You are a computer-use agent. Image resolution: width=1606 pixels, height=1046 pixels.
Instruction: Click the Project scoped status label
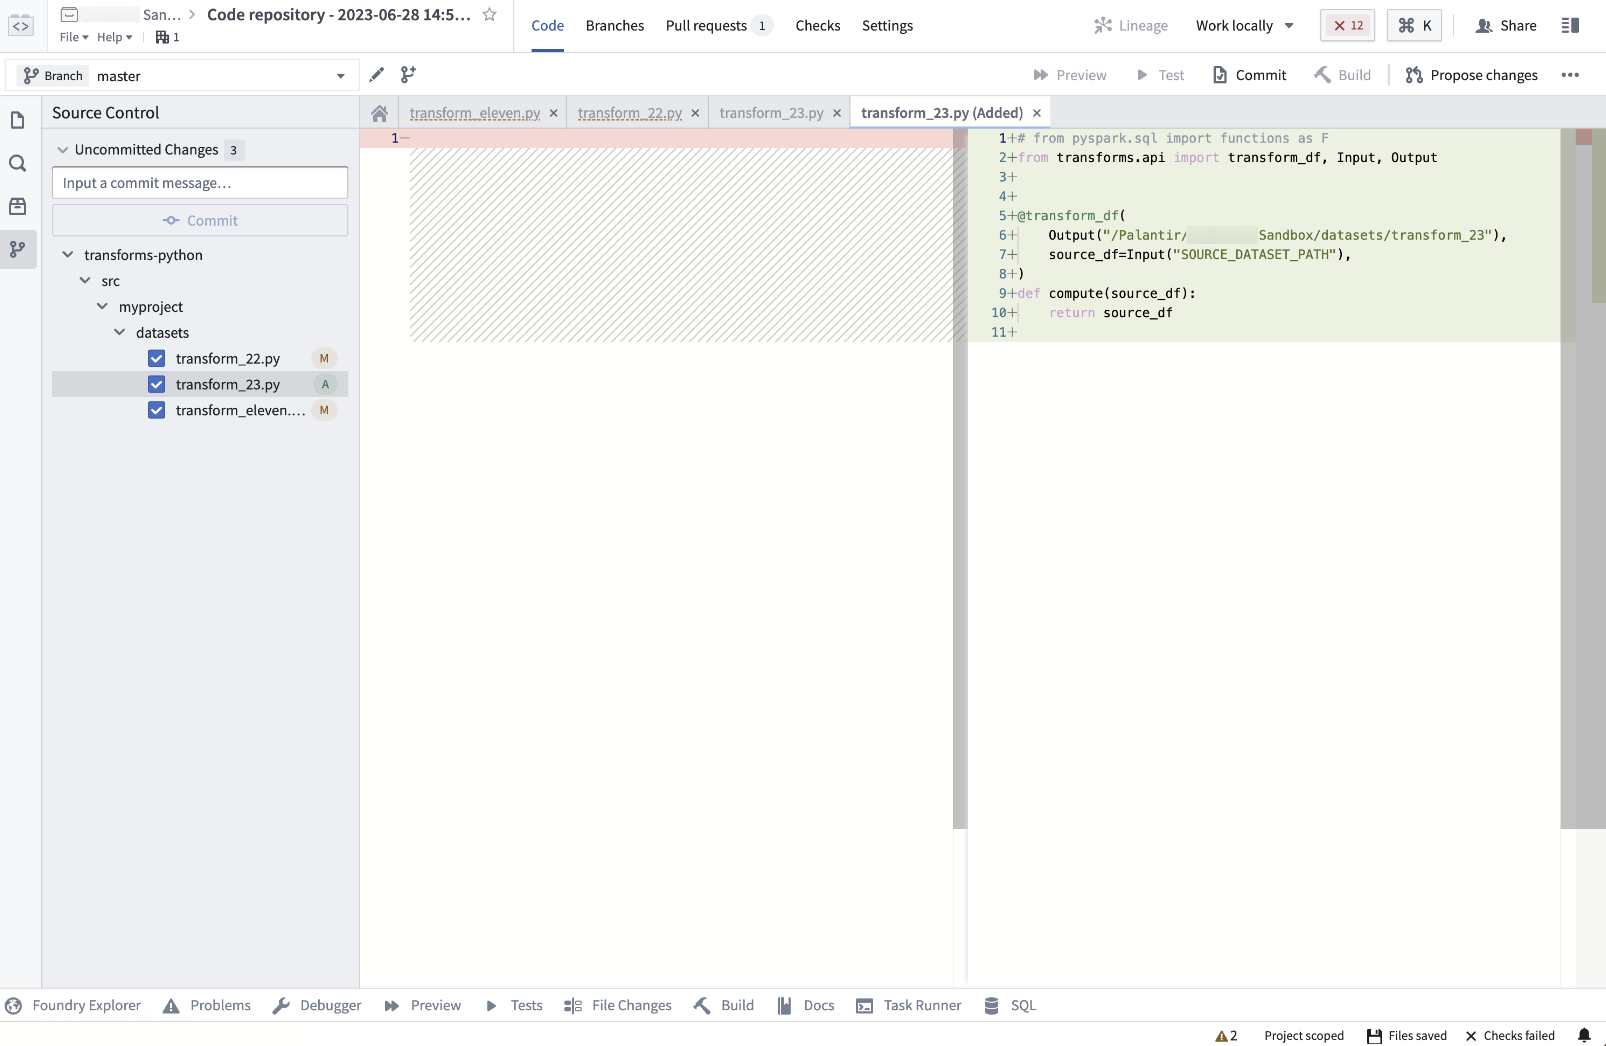pyautogui.click(x=1304, y=1036)
